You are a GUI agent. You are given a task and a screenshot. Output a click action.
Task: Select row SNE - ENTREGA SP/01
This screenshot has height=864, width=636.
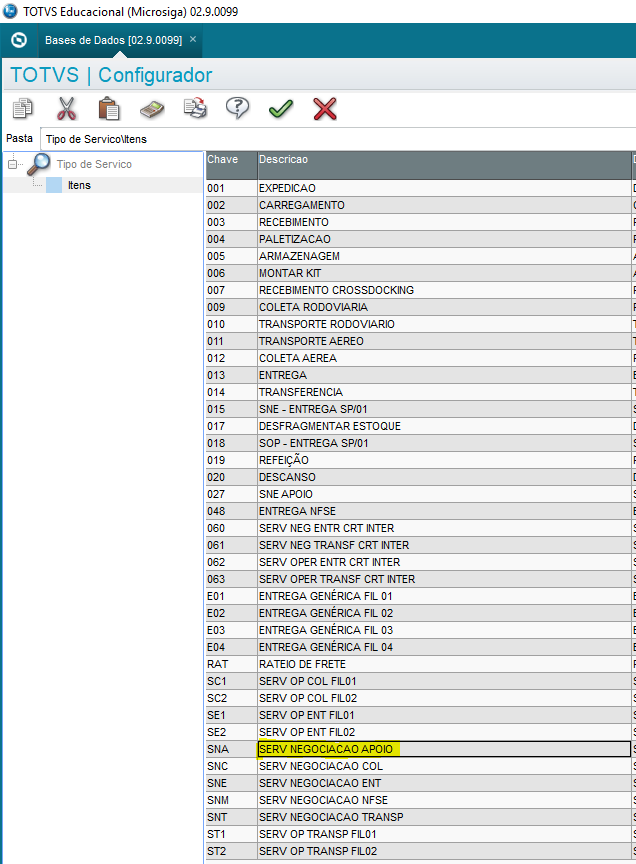pyautogui.click(x=419, y=409)
